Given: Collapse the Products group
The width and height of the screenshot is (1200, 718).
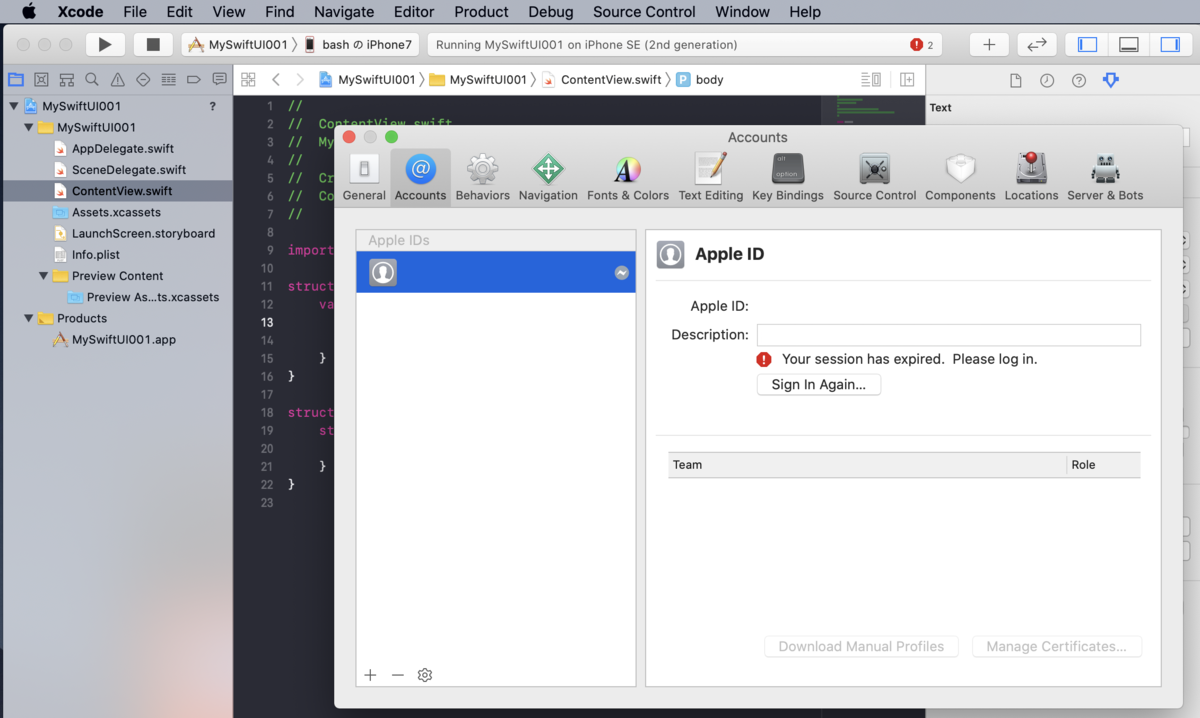Looking at the screenshot, I should [28, 318].
